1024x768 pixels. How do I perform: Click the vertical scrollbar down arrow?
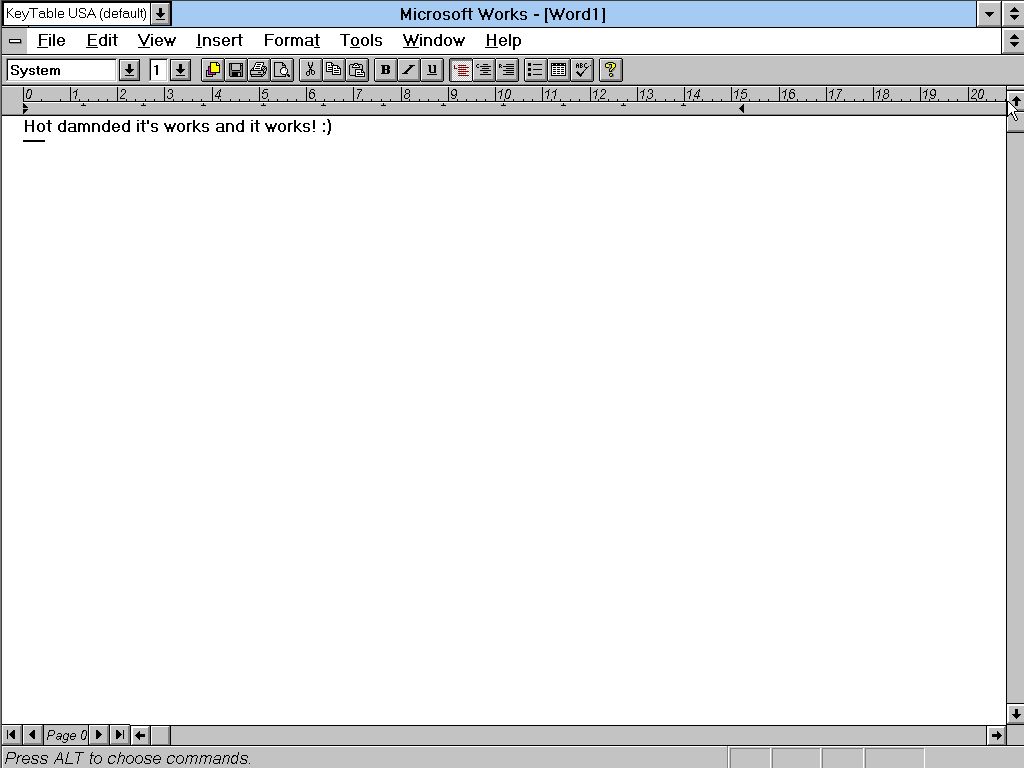1015,714
